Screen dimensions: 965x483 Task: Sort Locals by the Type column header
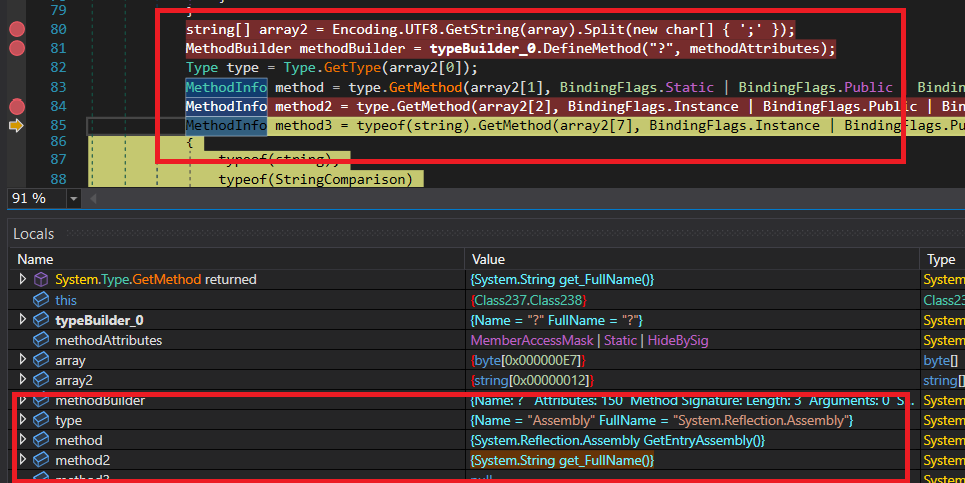click(942, 259)
